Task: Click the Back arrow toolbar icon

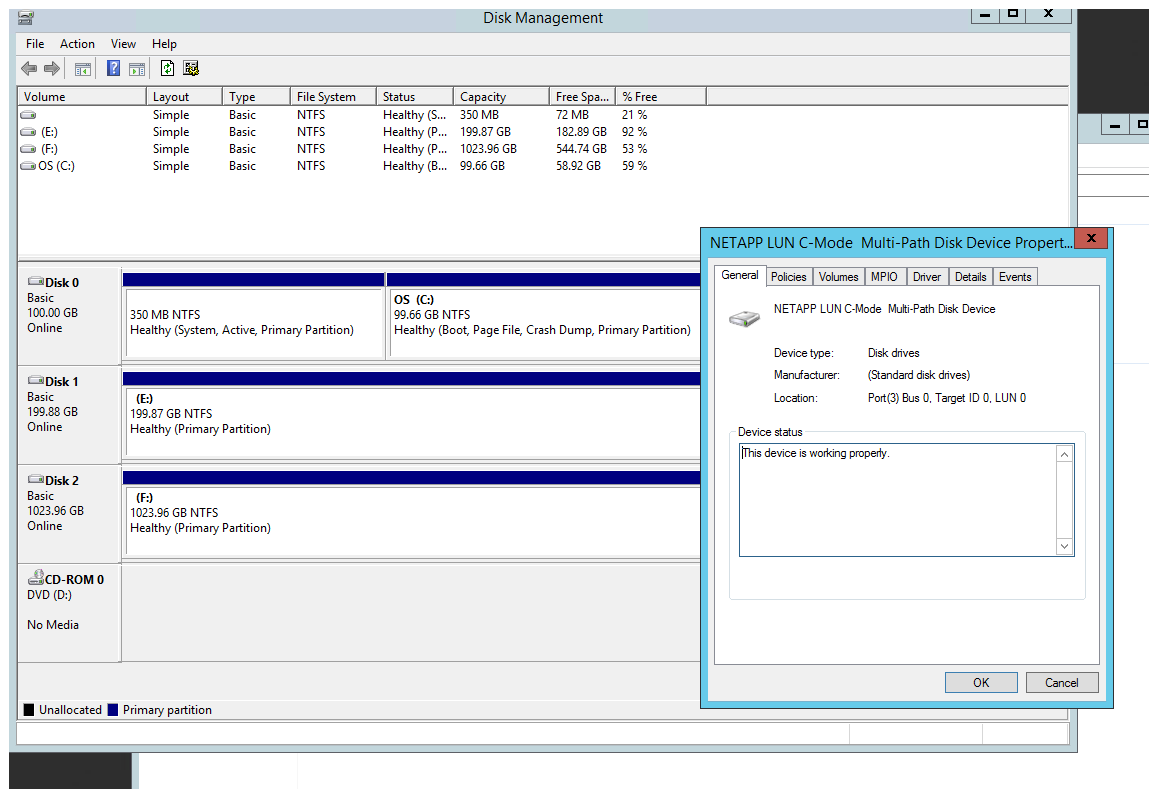Action: (29, 69)
